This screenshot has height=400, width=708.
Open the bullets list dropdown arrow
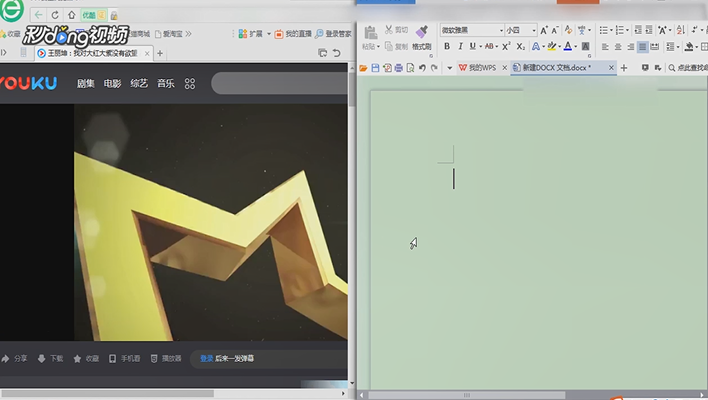tap(611, 30)
